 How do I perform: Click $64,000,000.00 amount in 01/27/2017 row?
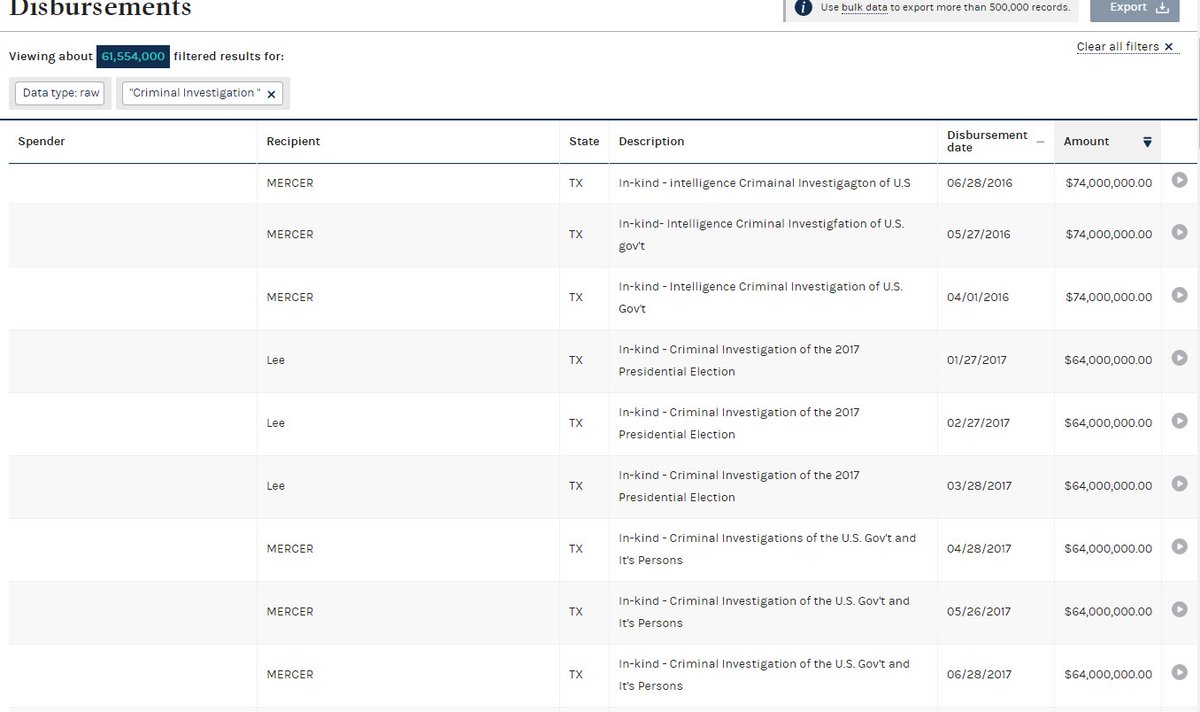point(1108,361)
